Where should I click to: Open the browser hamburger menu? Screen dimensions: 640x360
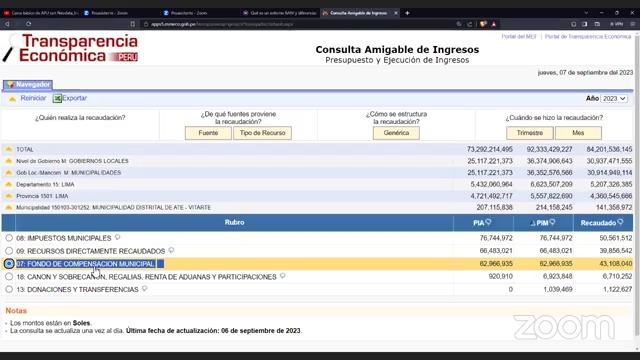[x=632, y=24]
